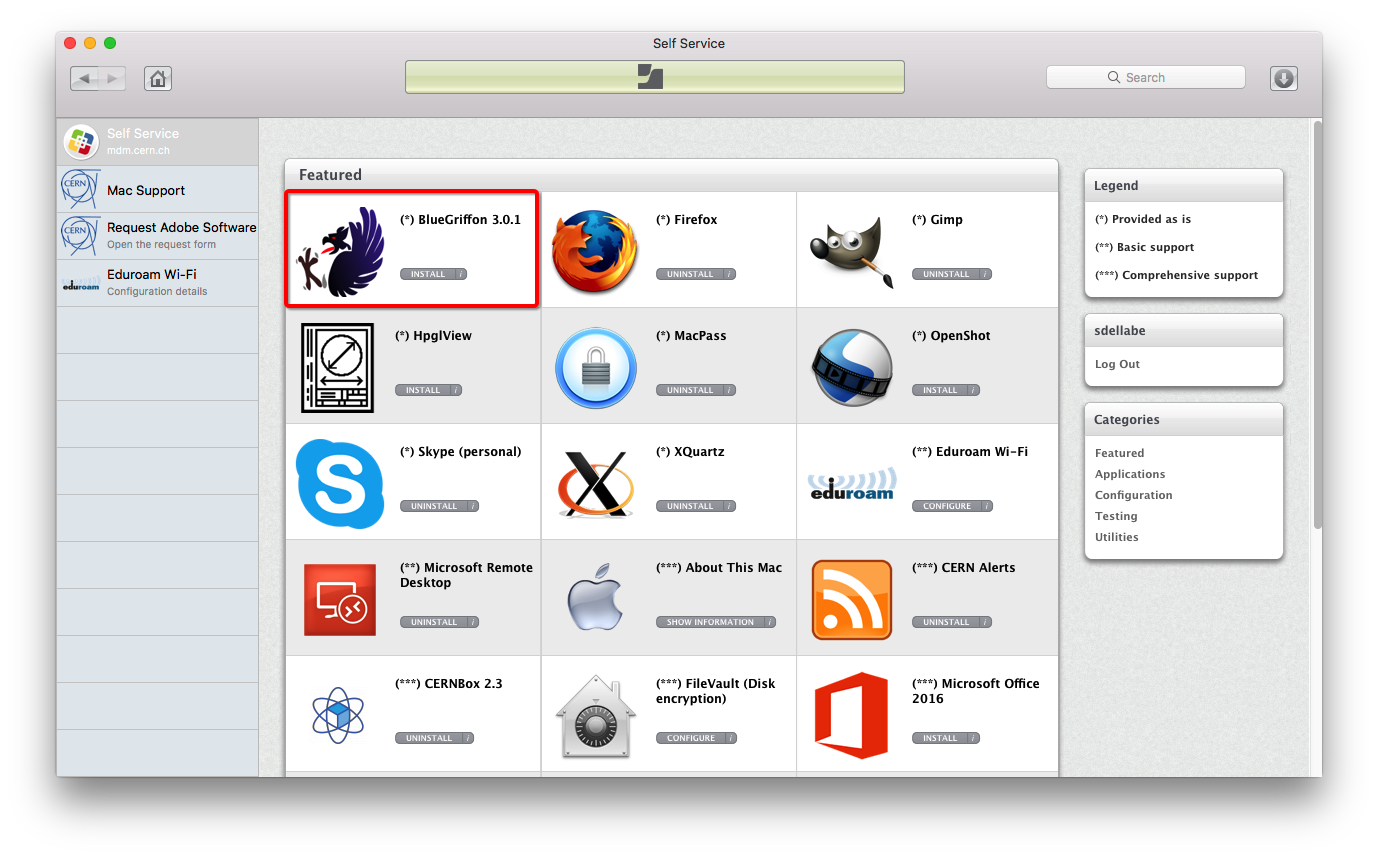Click the "(*) MacPass" title text

pos(691,336)
